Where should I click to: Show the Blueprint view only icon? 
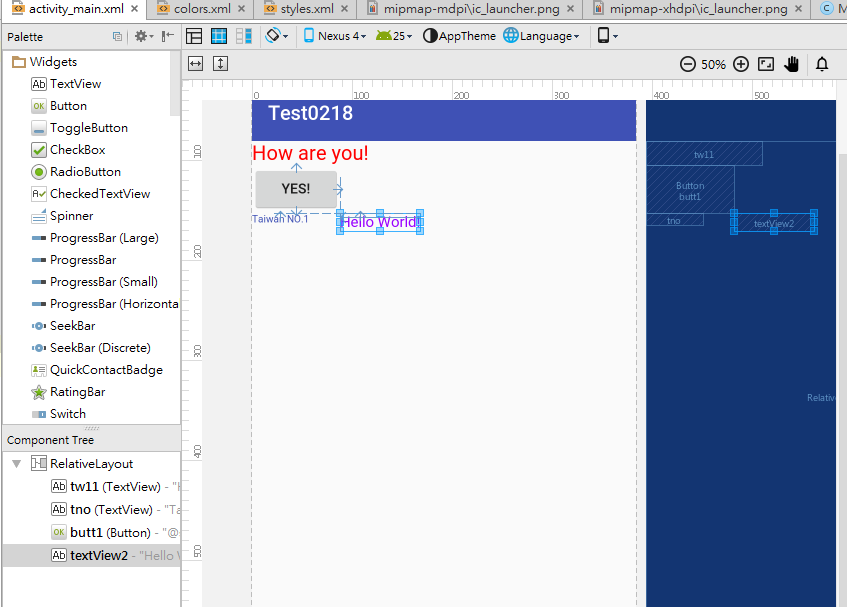tap(219, 36)
